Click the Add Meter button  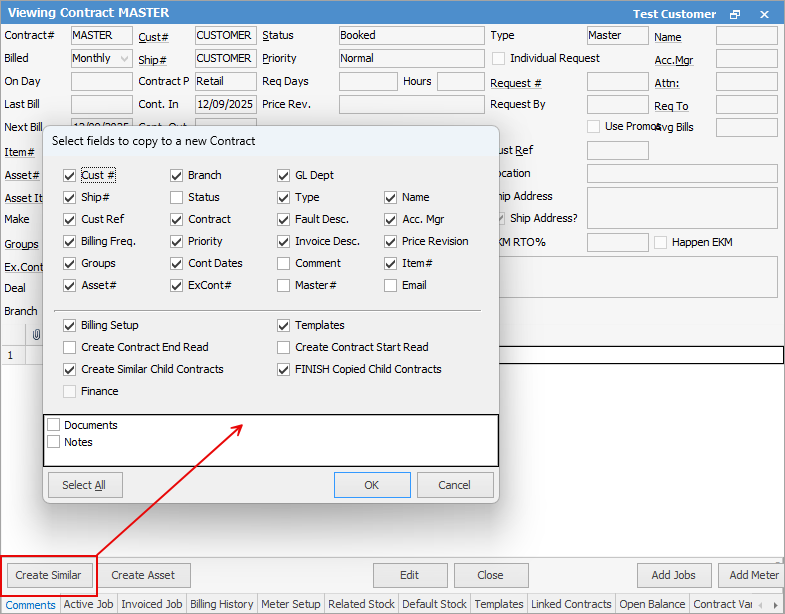[x=753, y=575]
